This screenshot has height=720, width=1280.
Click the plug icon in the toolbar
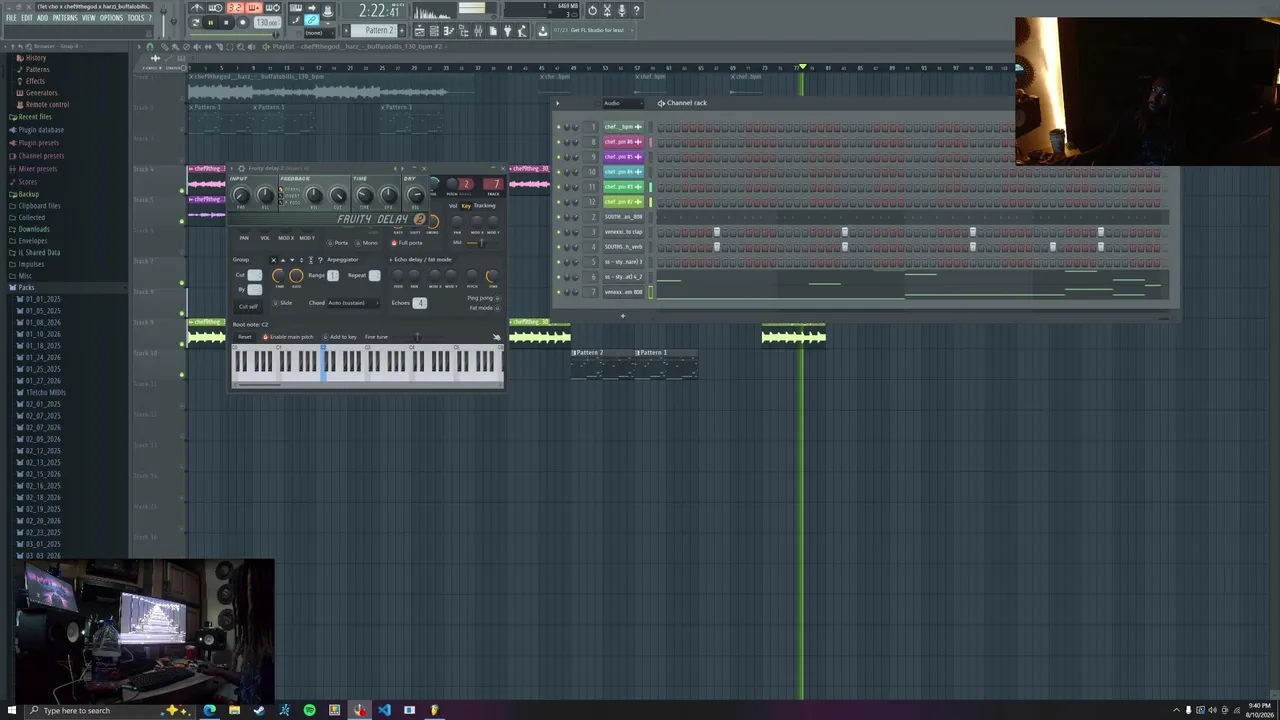508,30
